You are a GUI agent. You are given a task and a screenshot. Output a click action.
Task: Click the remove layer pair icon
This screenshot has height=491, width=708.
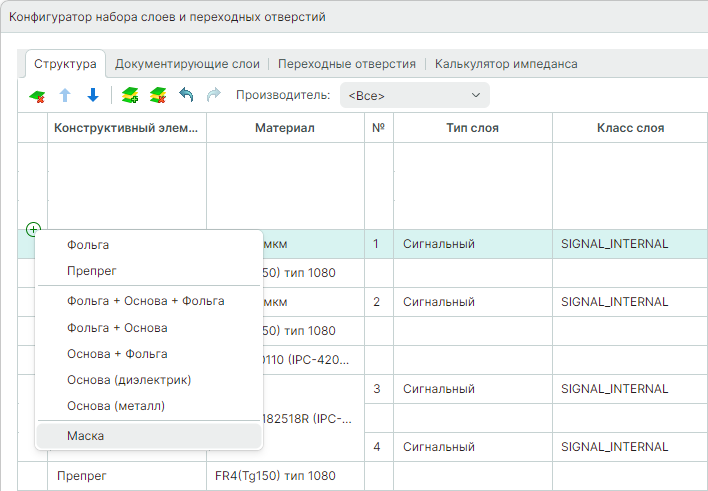(x=158, y=96)
